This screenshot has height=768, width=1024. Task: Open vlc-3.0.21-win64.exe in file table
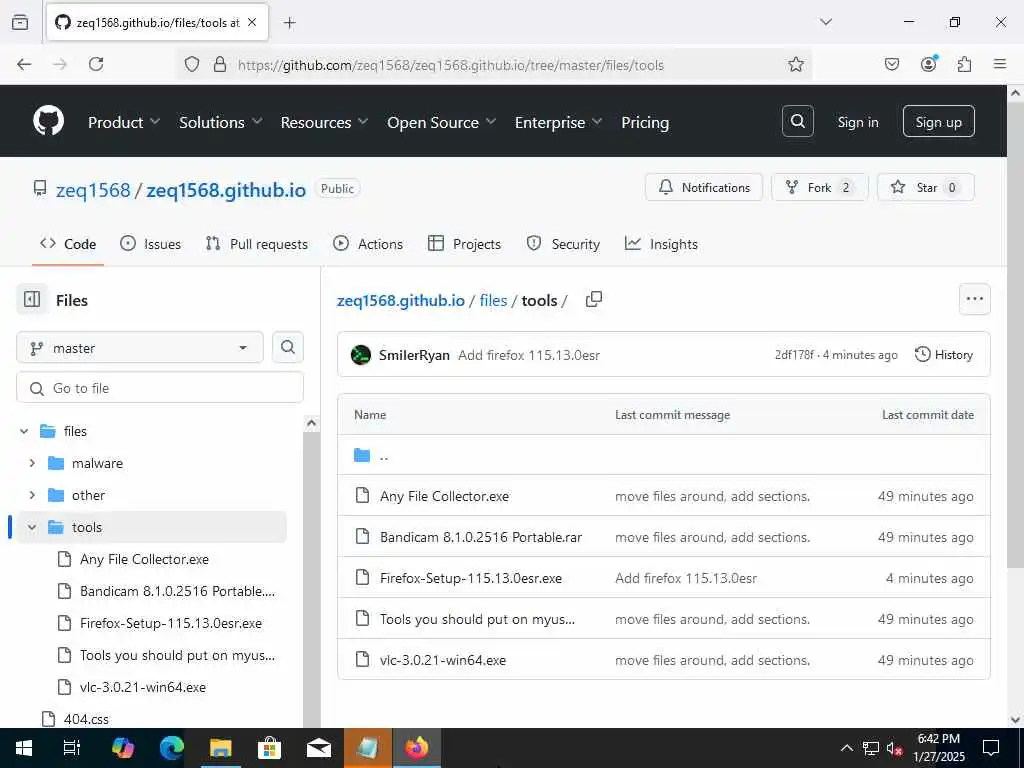pos(443,660)
